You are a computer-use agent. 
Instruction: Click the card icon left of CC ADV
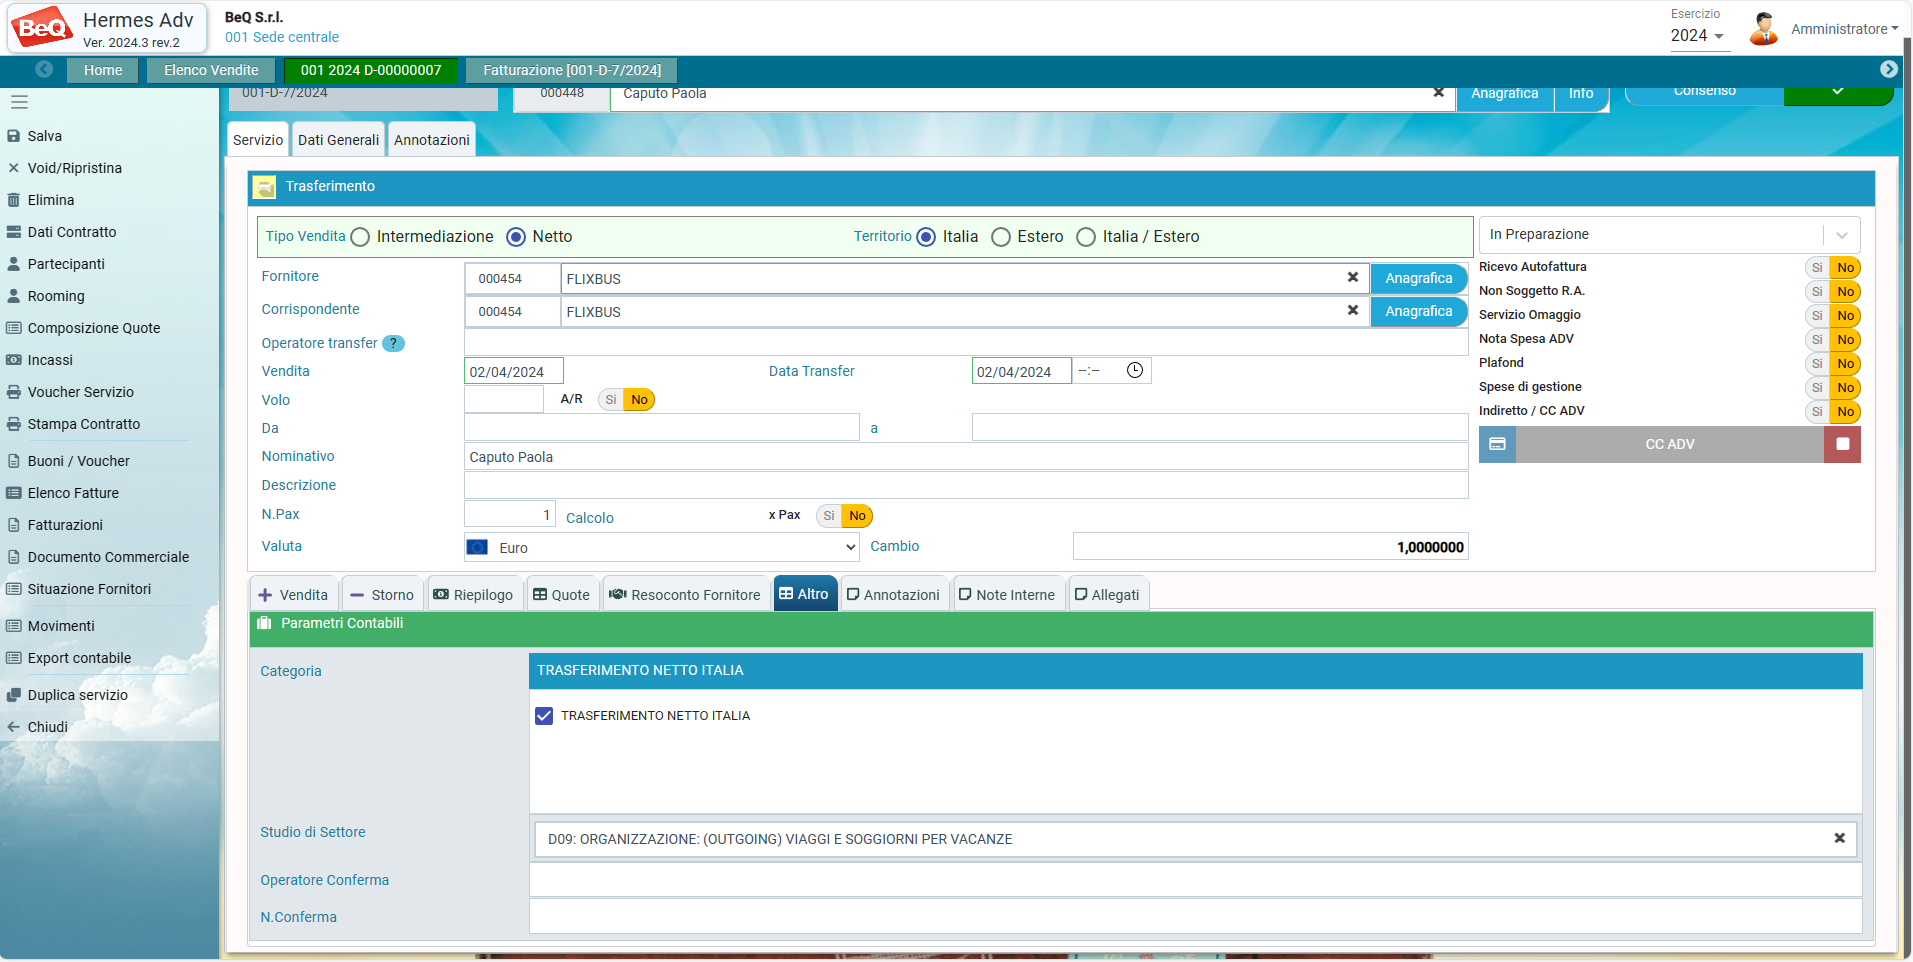coord(1497,444)
